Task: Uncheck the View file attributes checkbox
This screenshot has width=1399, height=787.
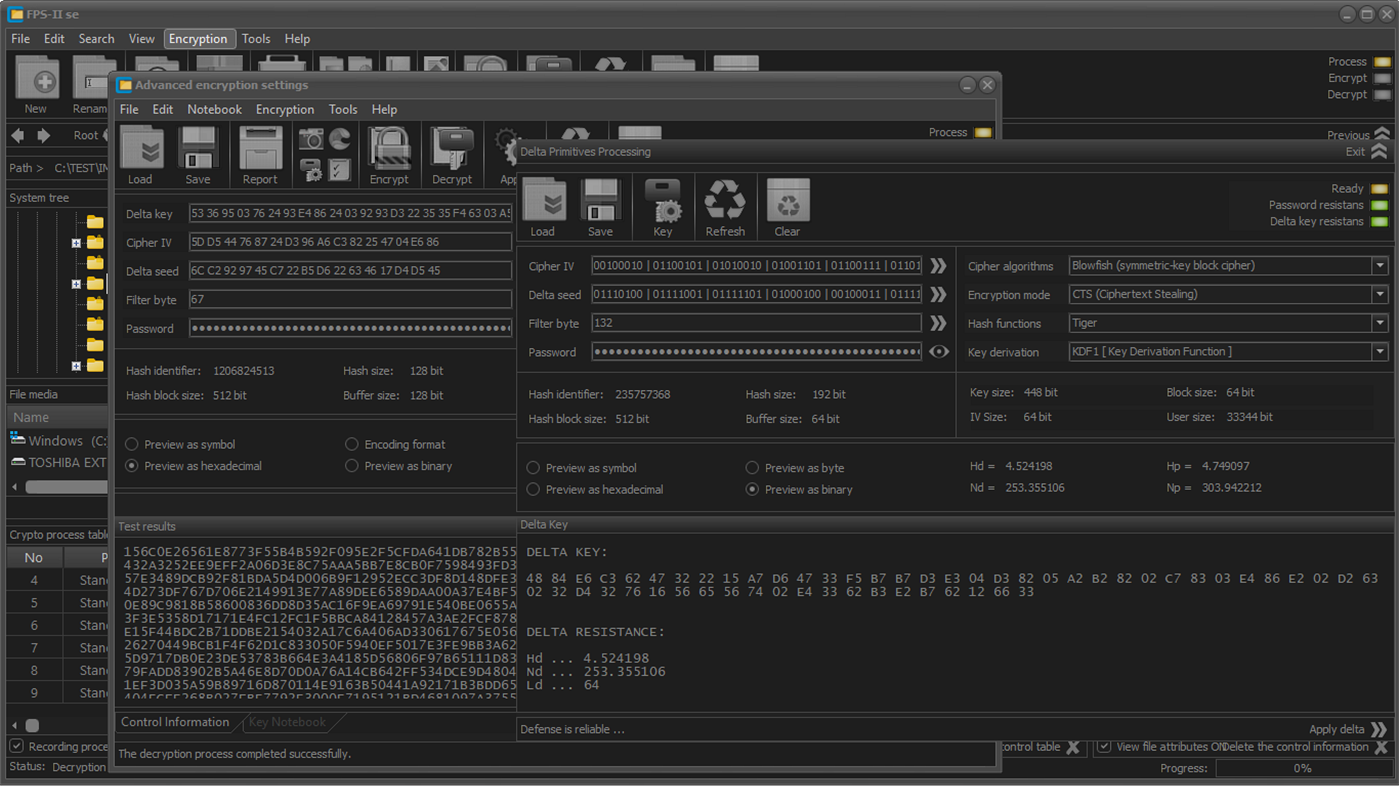Action: (x=1104, y=747)
